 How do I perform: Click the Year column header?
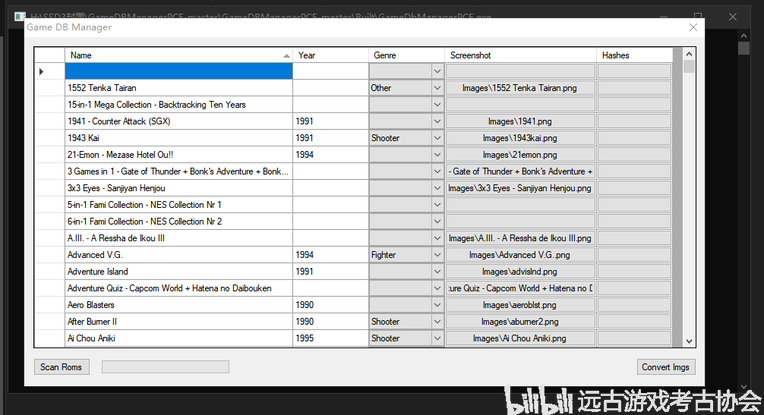click(x=330, y=55)
